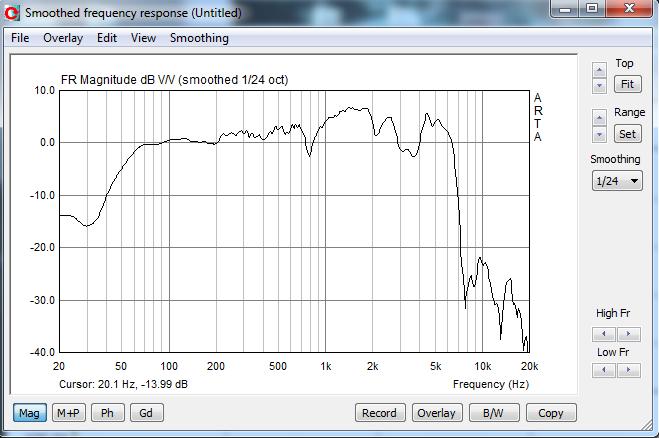Minimize the ARTA window

[565, 8]
